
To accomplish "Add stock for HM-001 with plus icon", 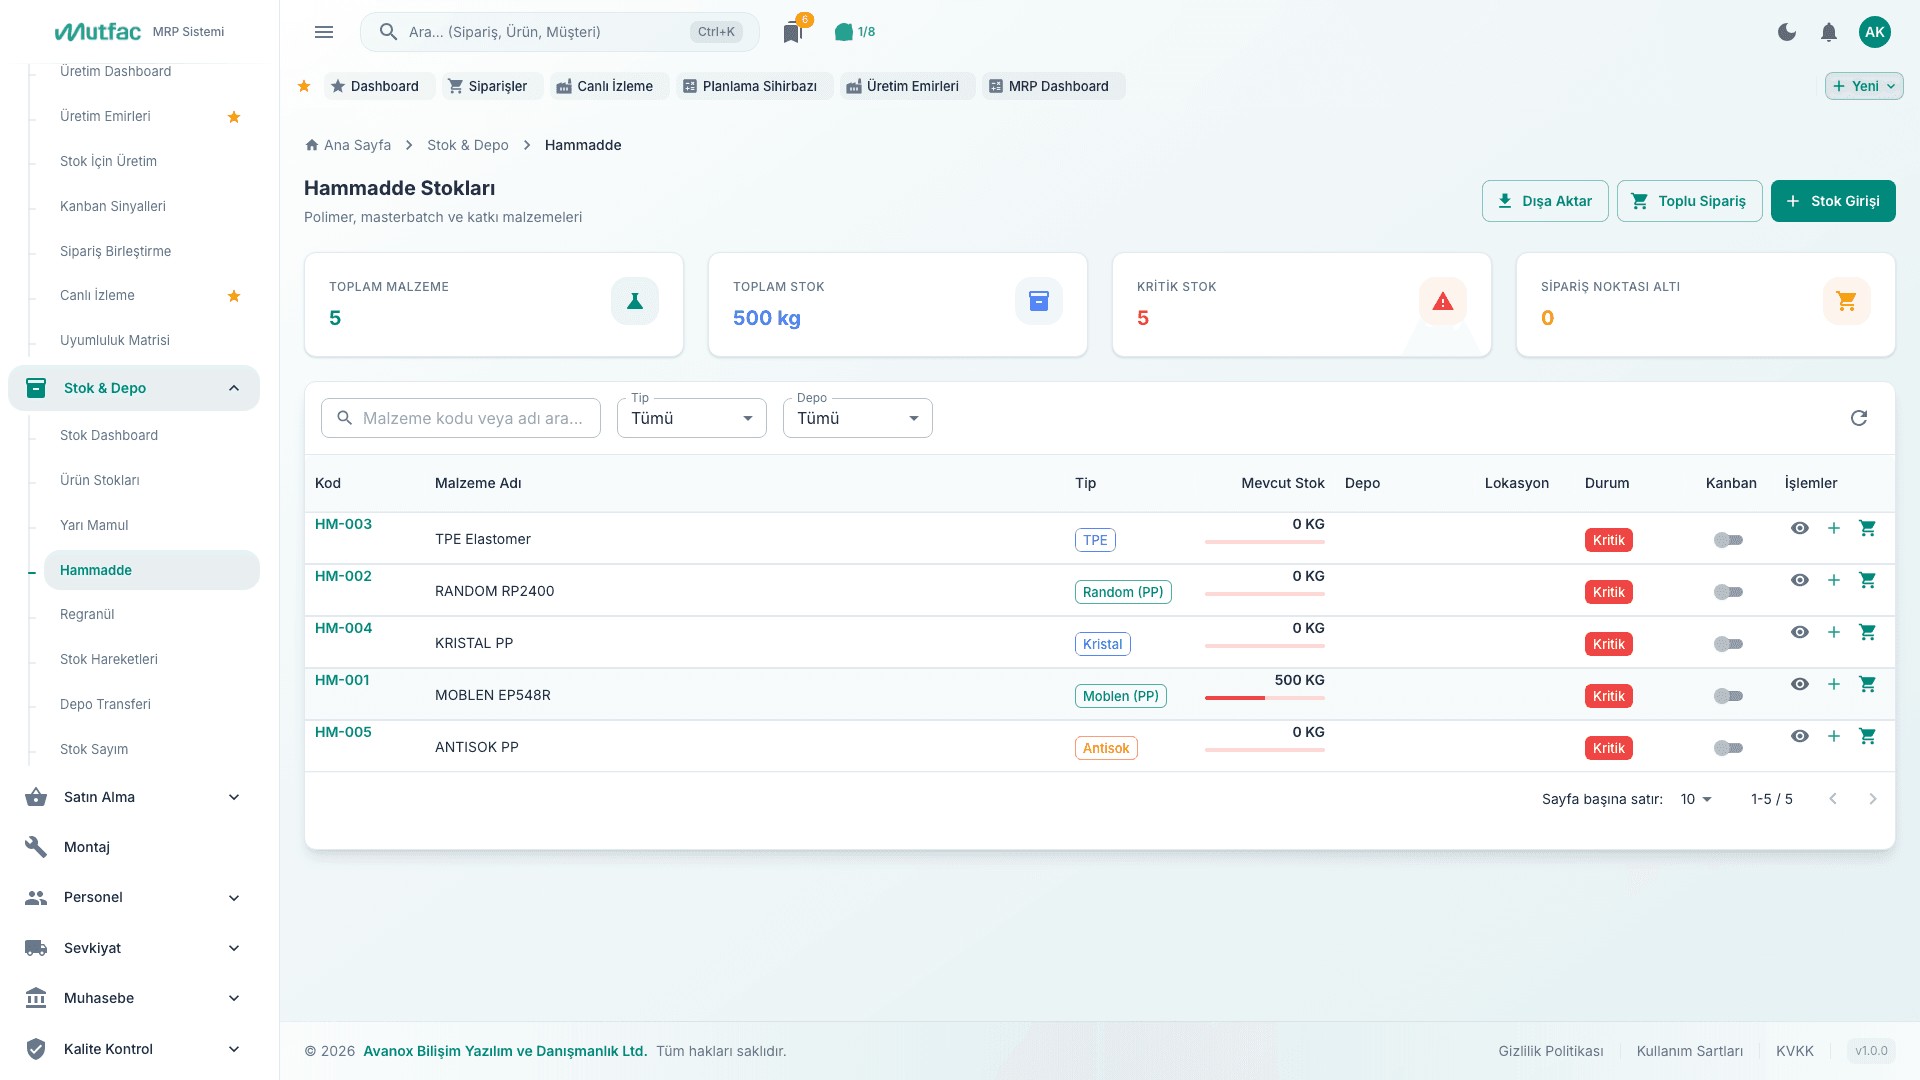I will [x=1834, y=684].
